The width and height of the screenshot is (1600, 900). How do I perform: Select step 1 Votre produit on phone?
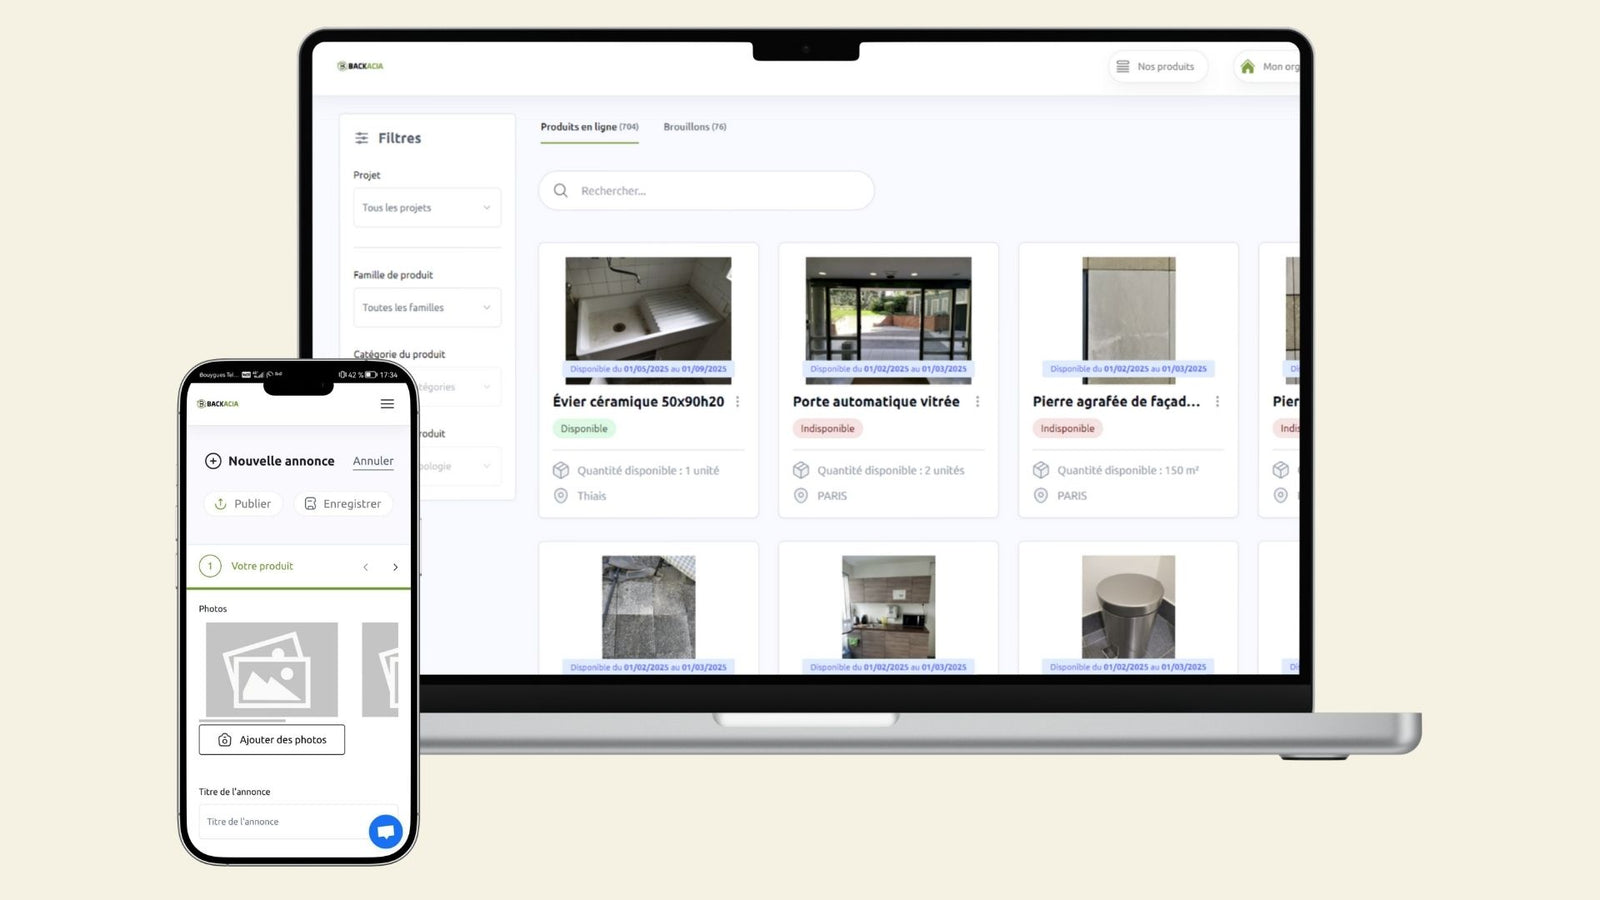tap(247, 566)
